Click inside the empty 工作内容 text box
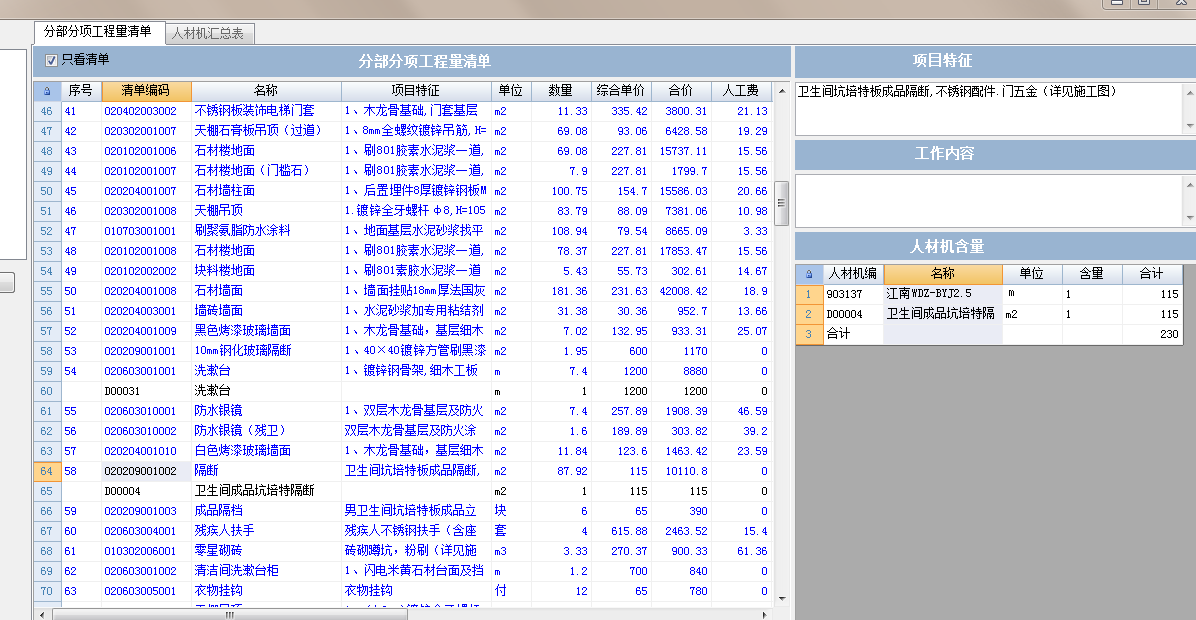Screen dimensions: 1196x620 click(x=989, y=201)
